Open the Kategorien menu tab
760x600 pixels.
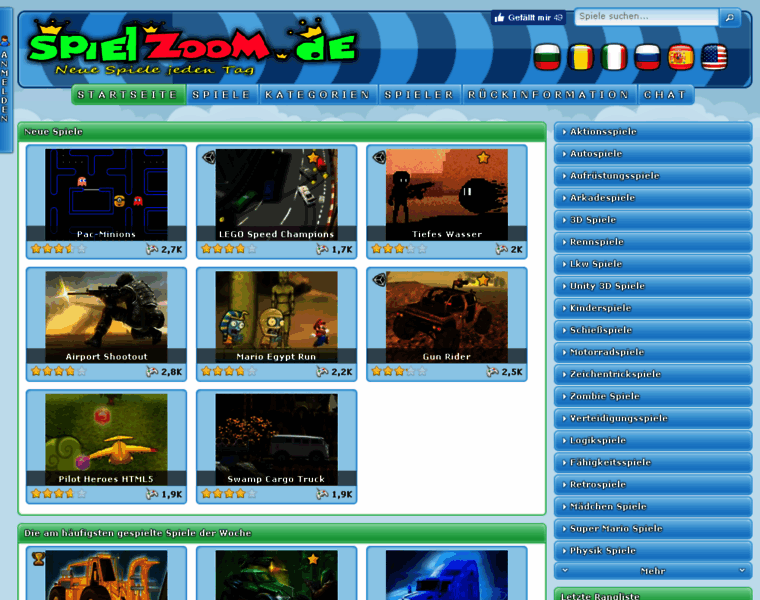click(x=318, y=95)
